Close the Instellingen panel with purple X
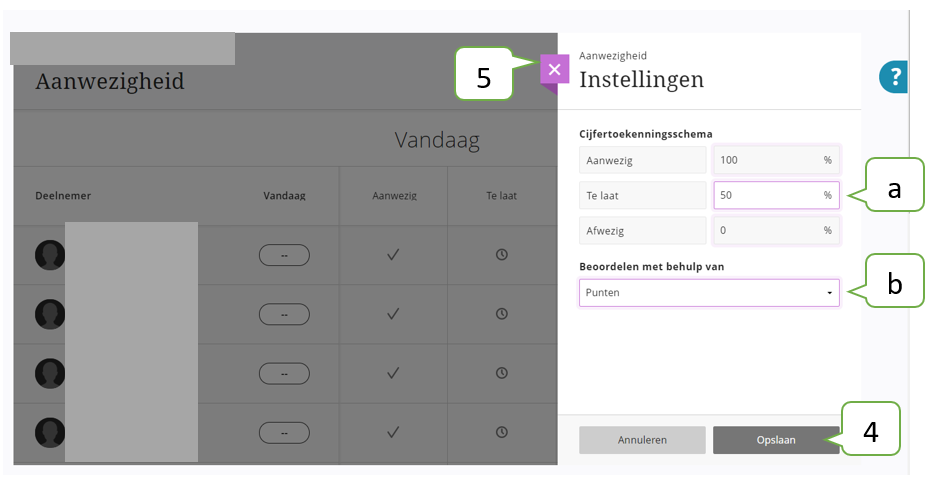 tap(555, 70)
